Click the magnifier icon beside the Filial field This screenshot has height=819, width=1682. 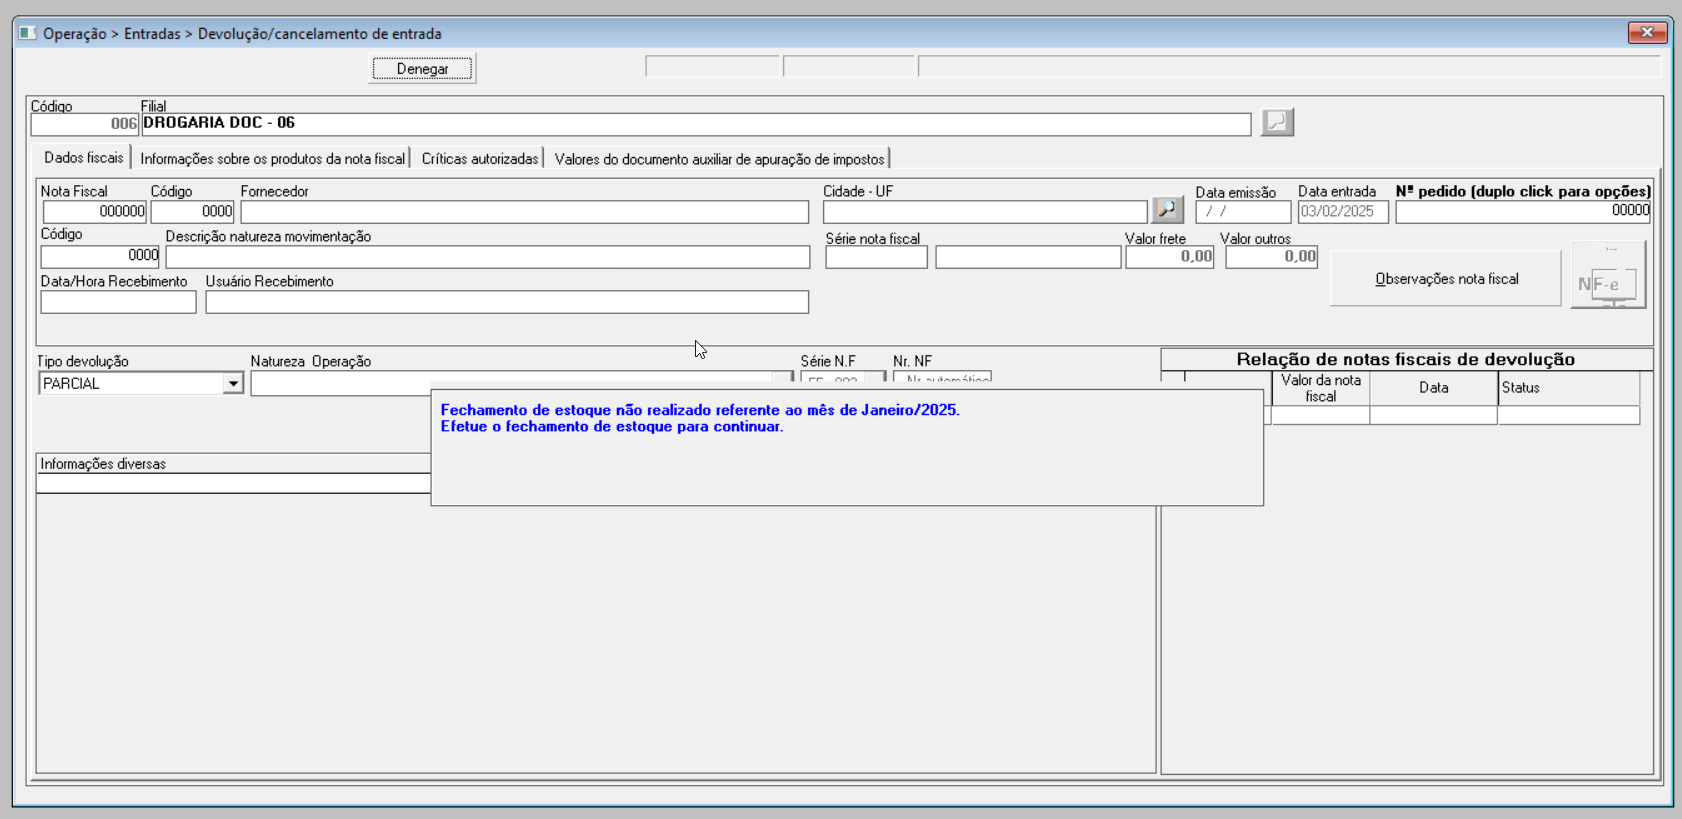pyautogui.click(x=1277, y=122)
